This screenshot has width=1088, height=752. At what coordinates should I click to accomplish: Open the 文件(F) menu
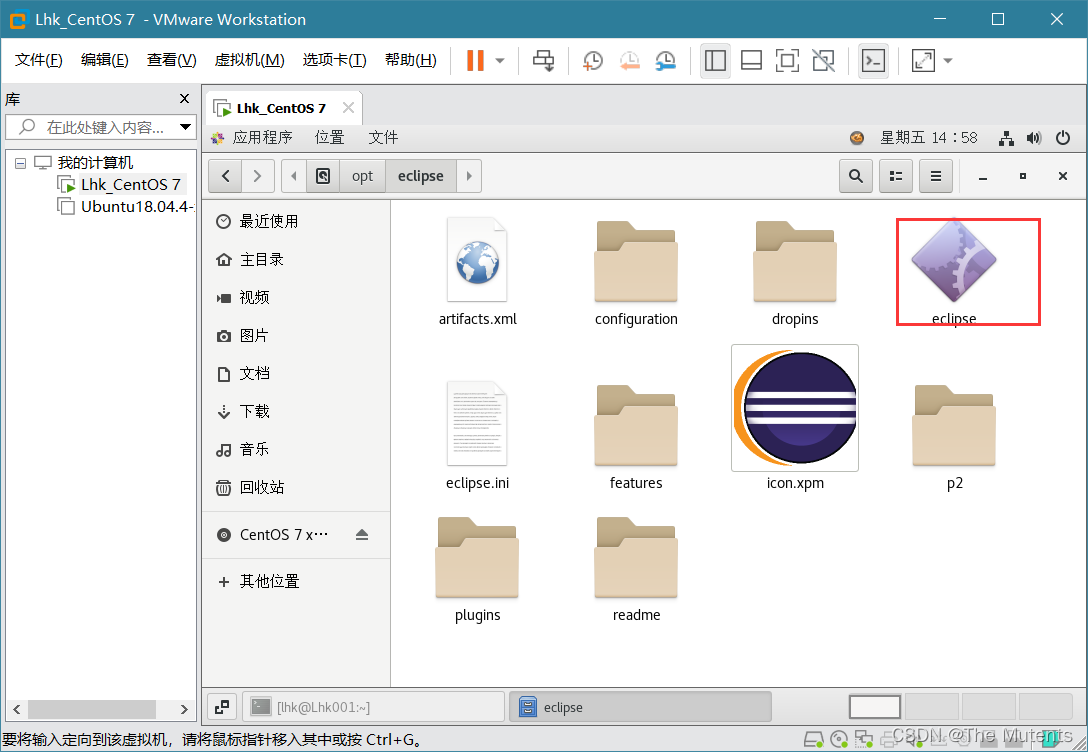(39, 60)
